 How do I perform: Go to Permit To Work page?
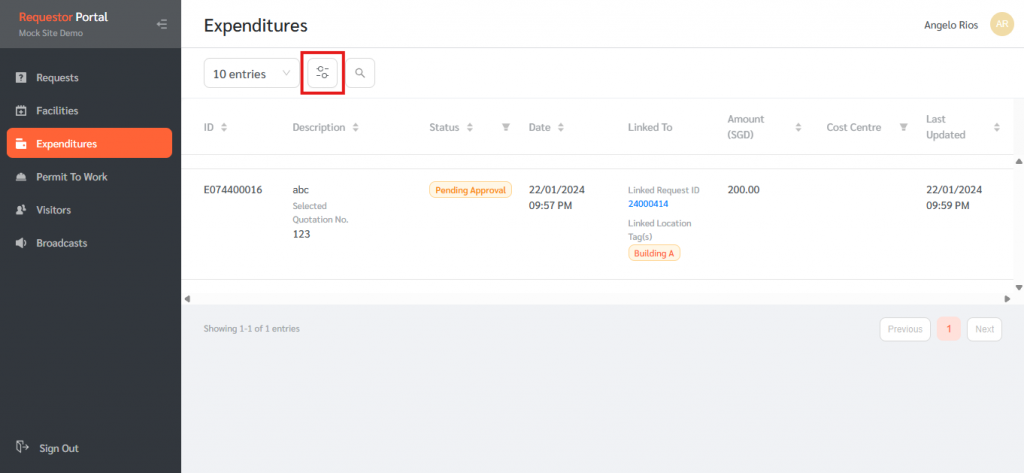(x=71, y=177)
